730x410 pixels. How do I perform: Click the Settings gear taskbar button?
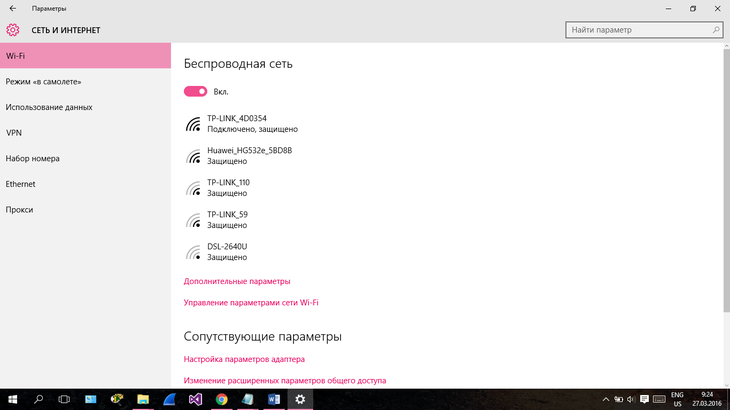click(x=300, y=399)
